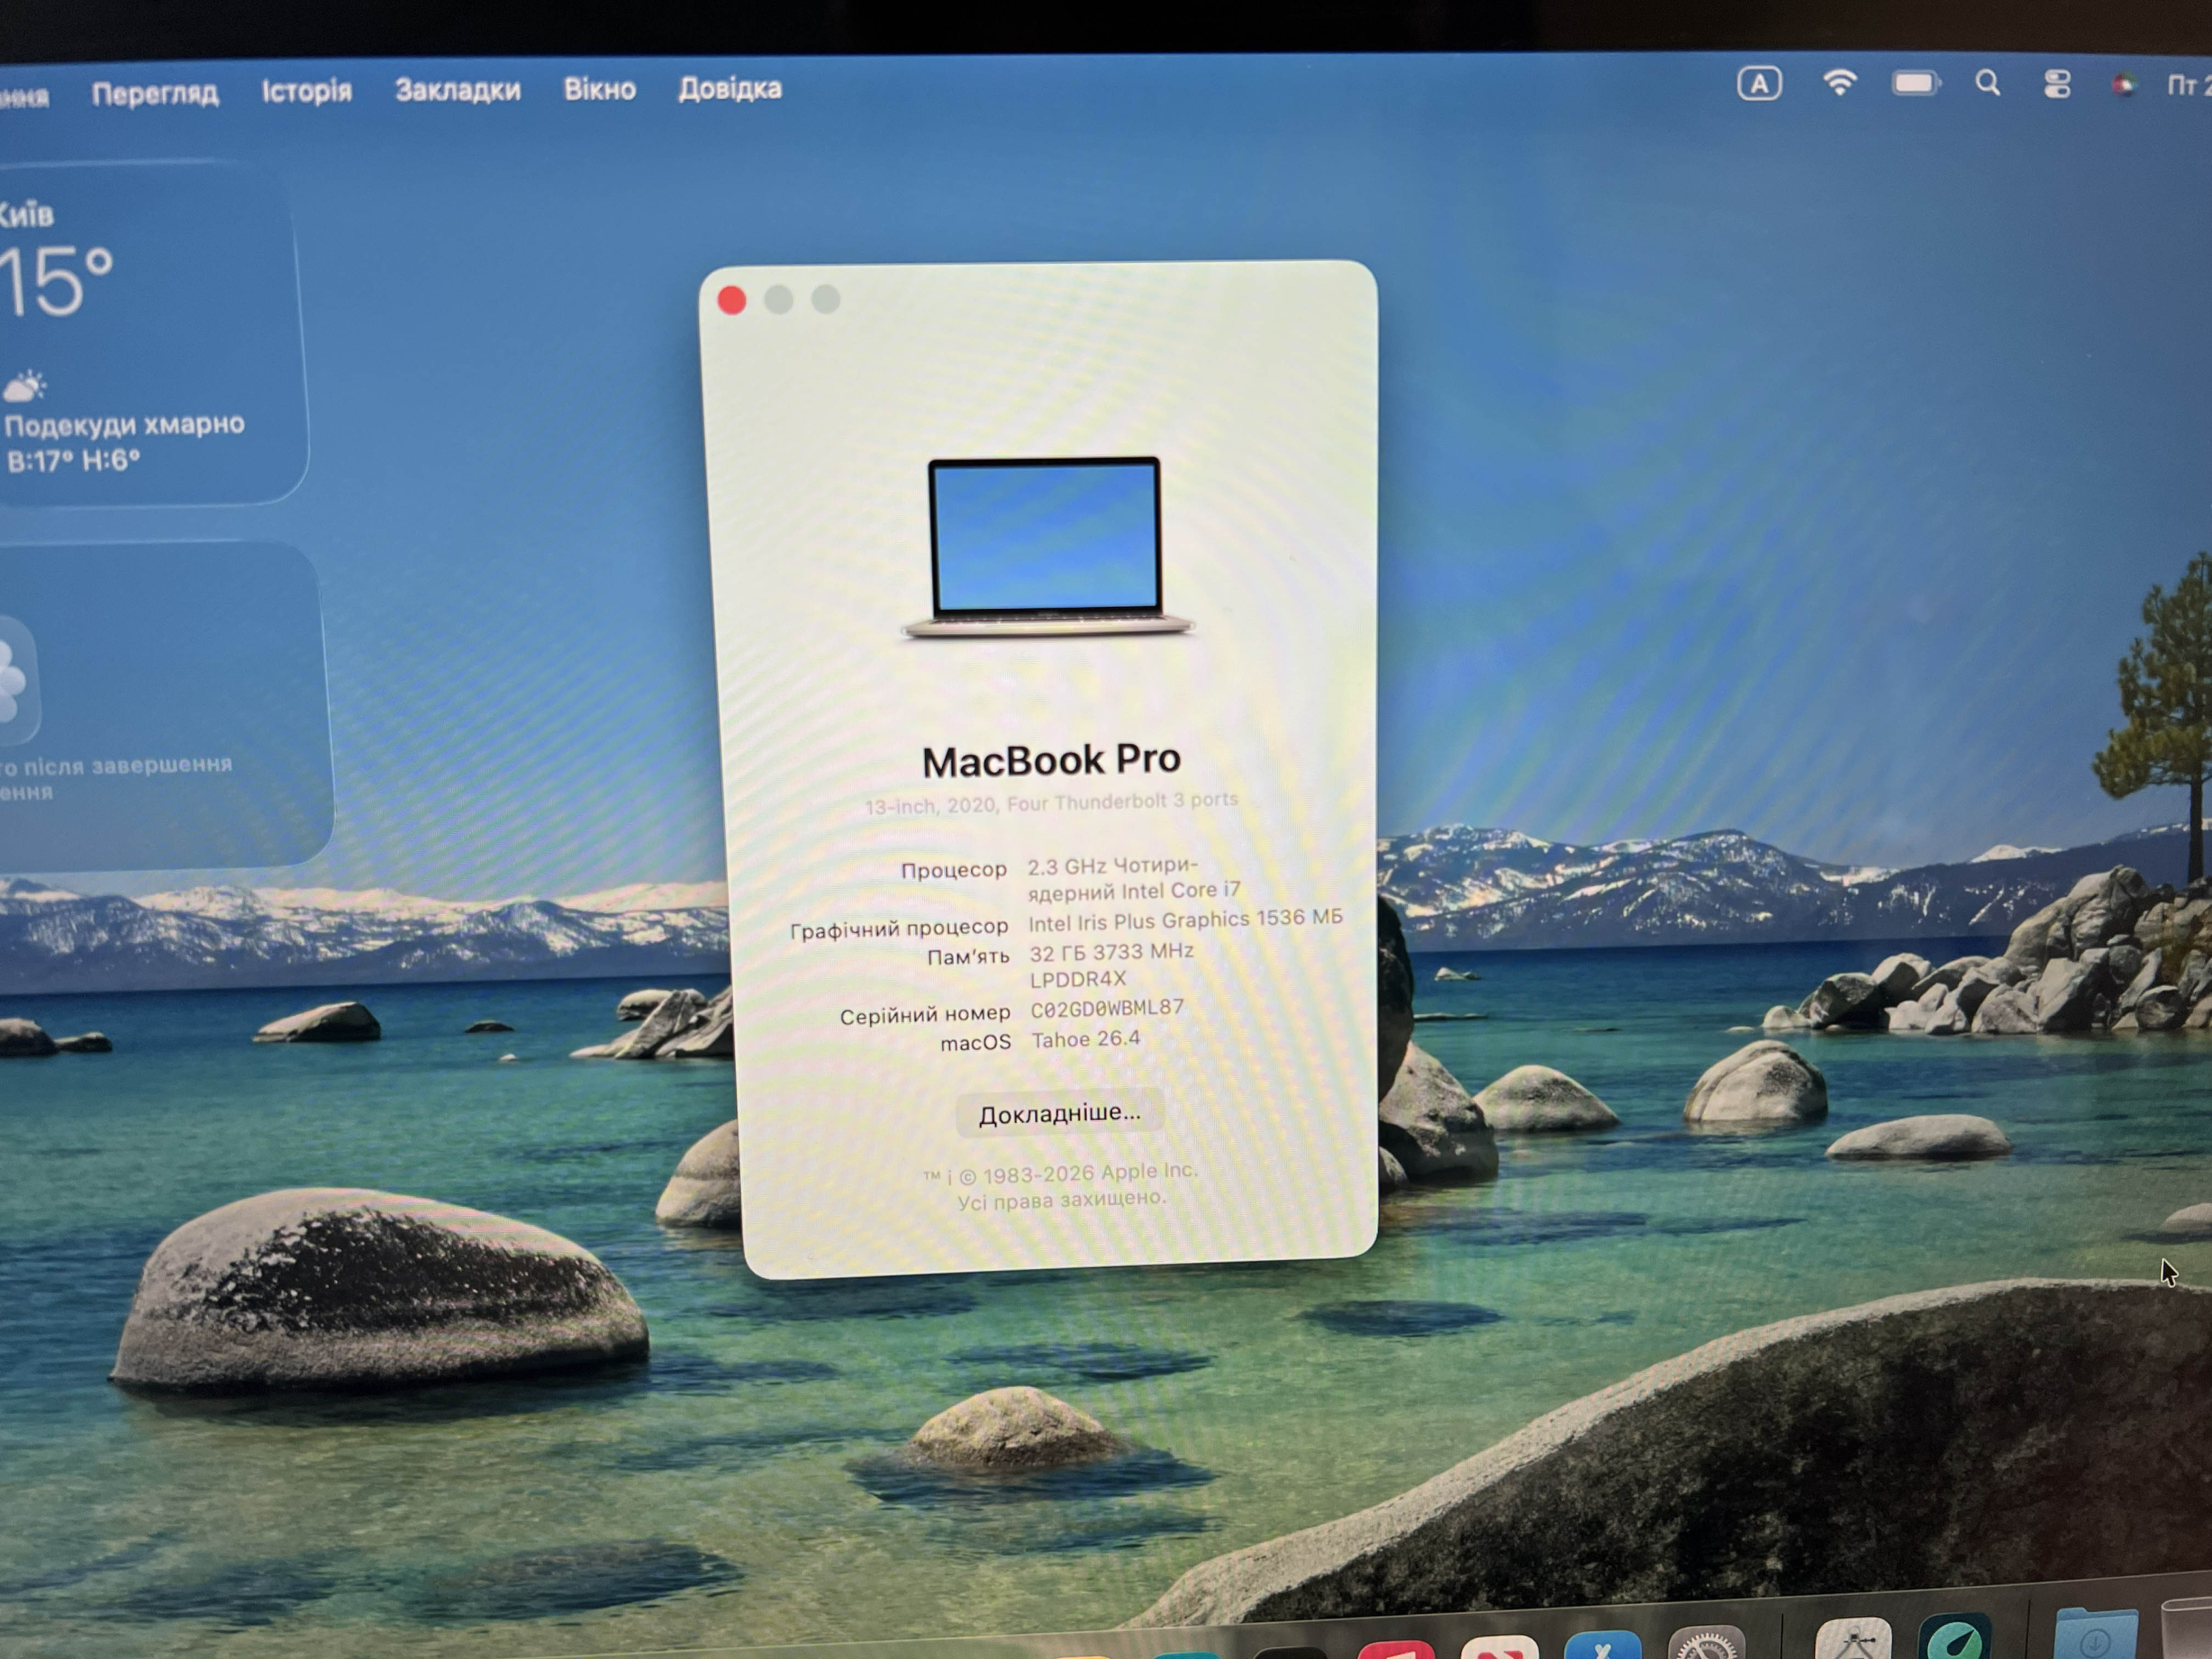Click serial number C02GD0WBML87
This screenshot has height=1659, width=2212.
coord(1107,1009)
